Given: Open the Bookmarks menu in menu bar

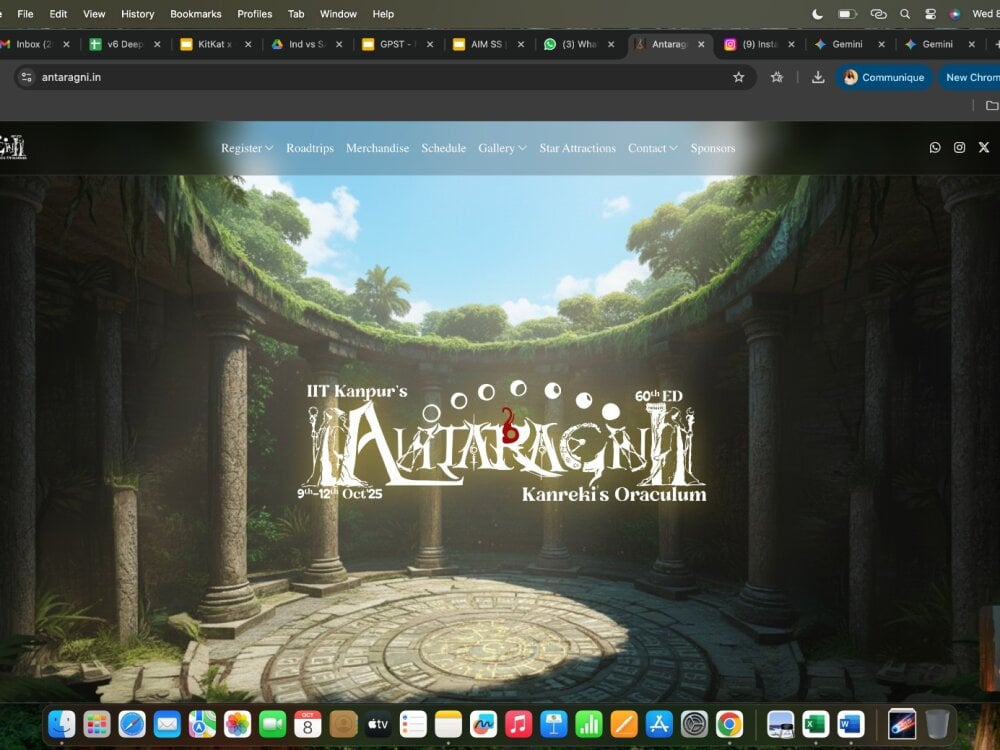Looking at the screenshot, I should [196, 14].
